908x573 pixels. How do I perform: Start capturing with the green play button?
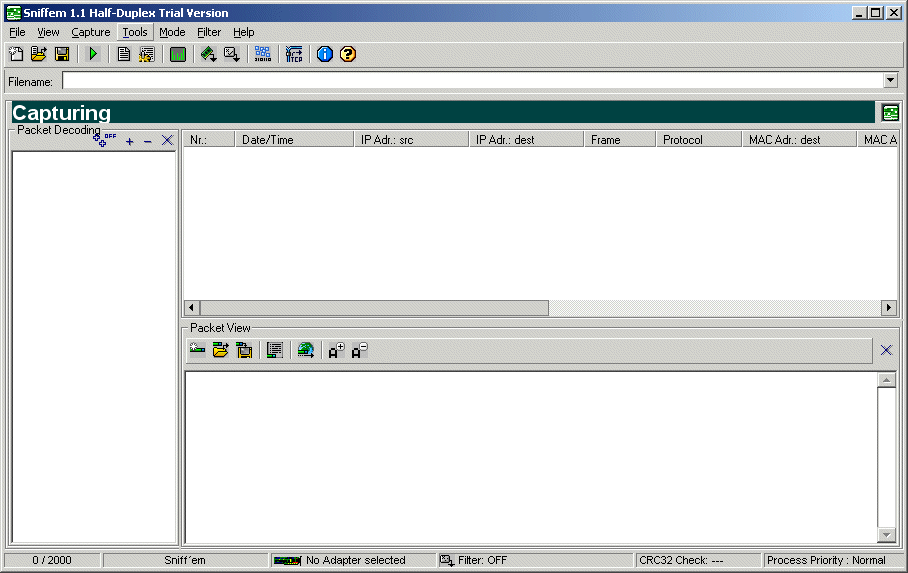[x=93, y=54]
